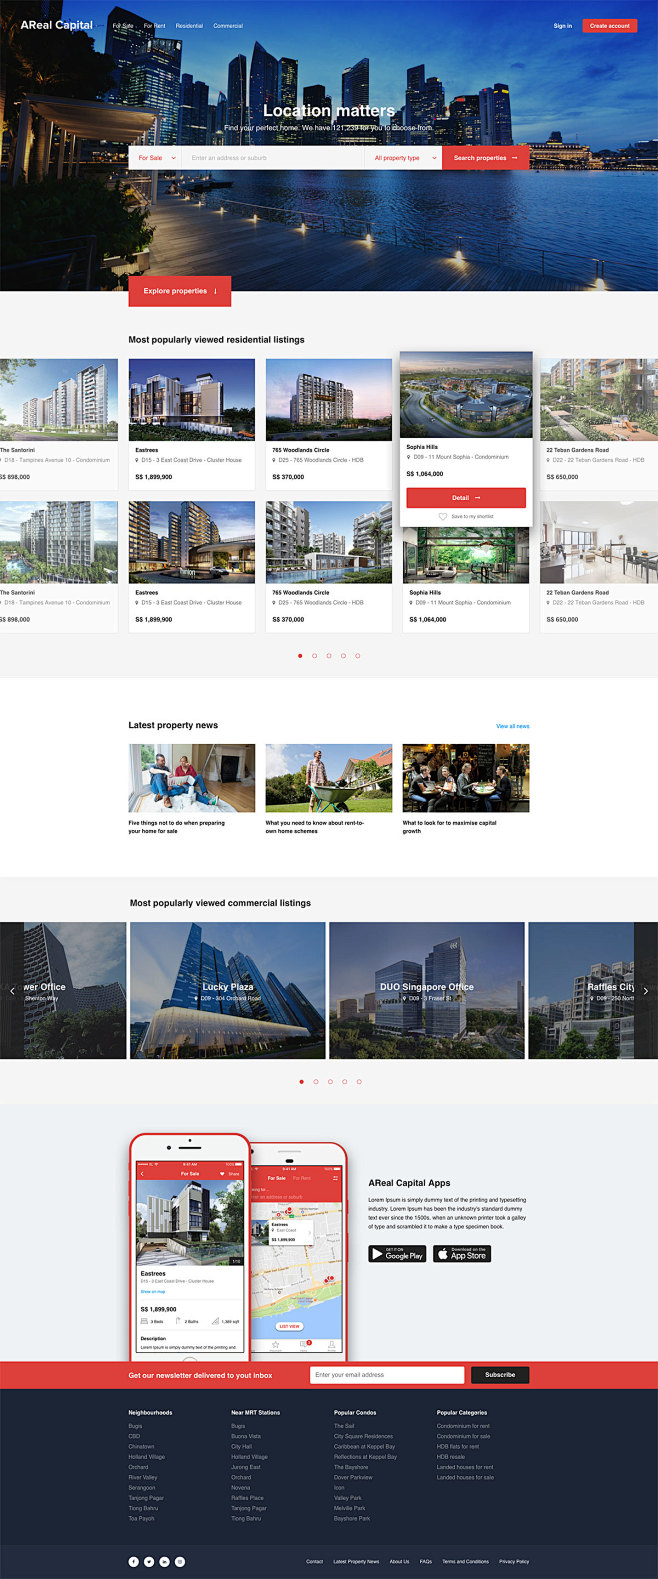
Task: Click the AReal Capital logo
Action: point(57,25)
